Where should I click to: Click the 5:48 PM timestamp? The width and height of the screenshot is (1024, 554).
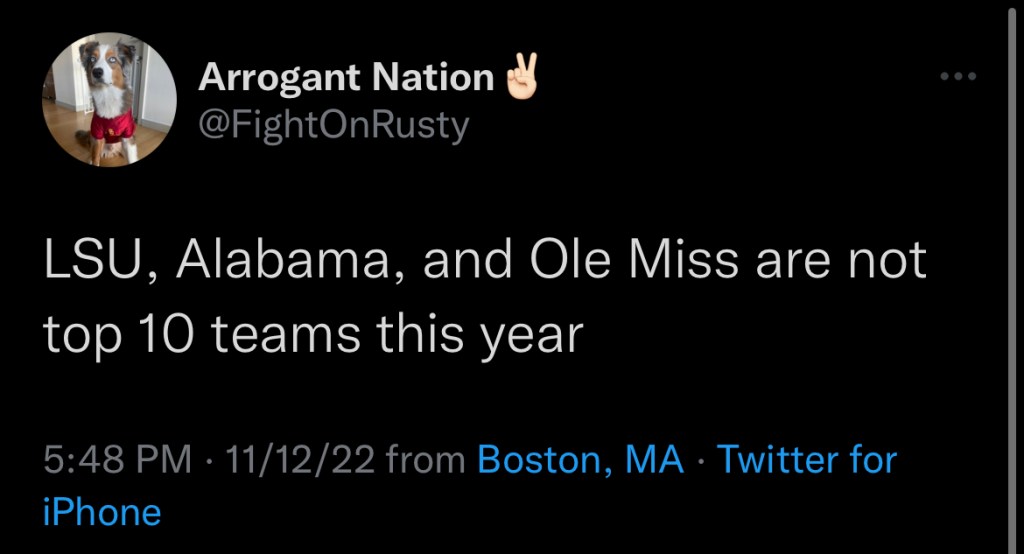click(x=118, y=460)
